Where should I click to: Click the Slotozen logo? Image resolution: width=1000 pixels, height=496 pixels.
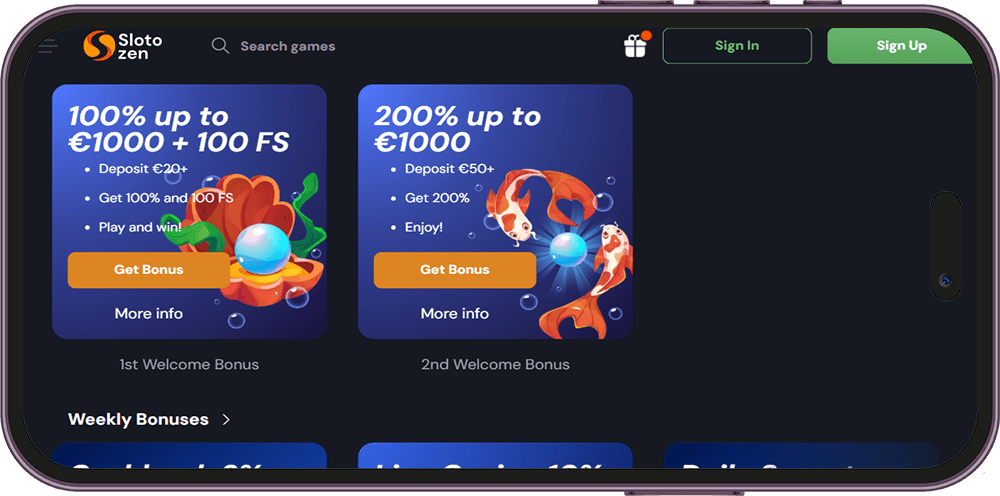click(x=123, y=46)
